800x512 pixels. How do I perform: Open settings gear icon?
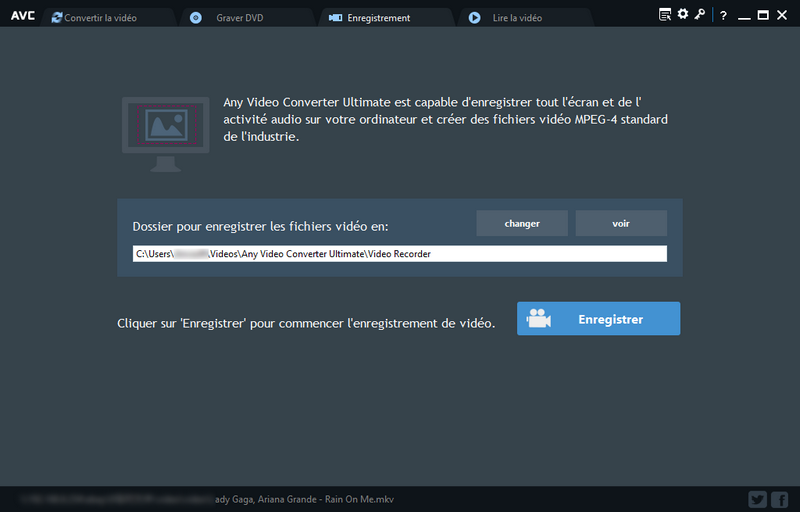tap(683, 14)
